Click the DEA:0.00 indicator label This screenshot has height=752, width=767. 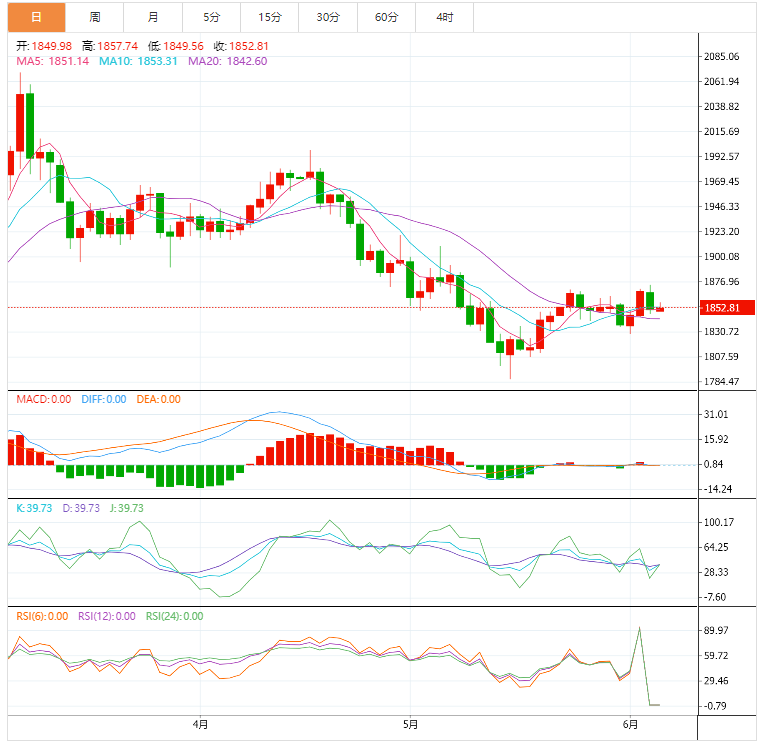pyautogui.click(x=158, y=400)
